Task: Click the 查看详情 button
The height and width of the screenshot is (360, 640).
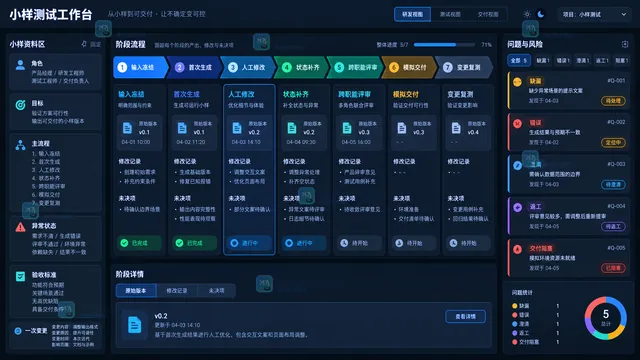Action: click(x=465, y=317)
